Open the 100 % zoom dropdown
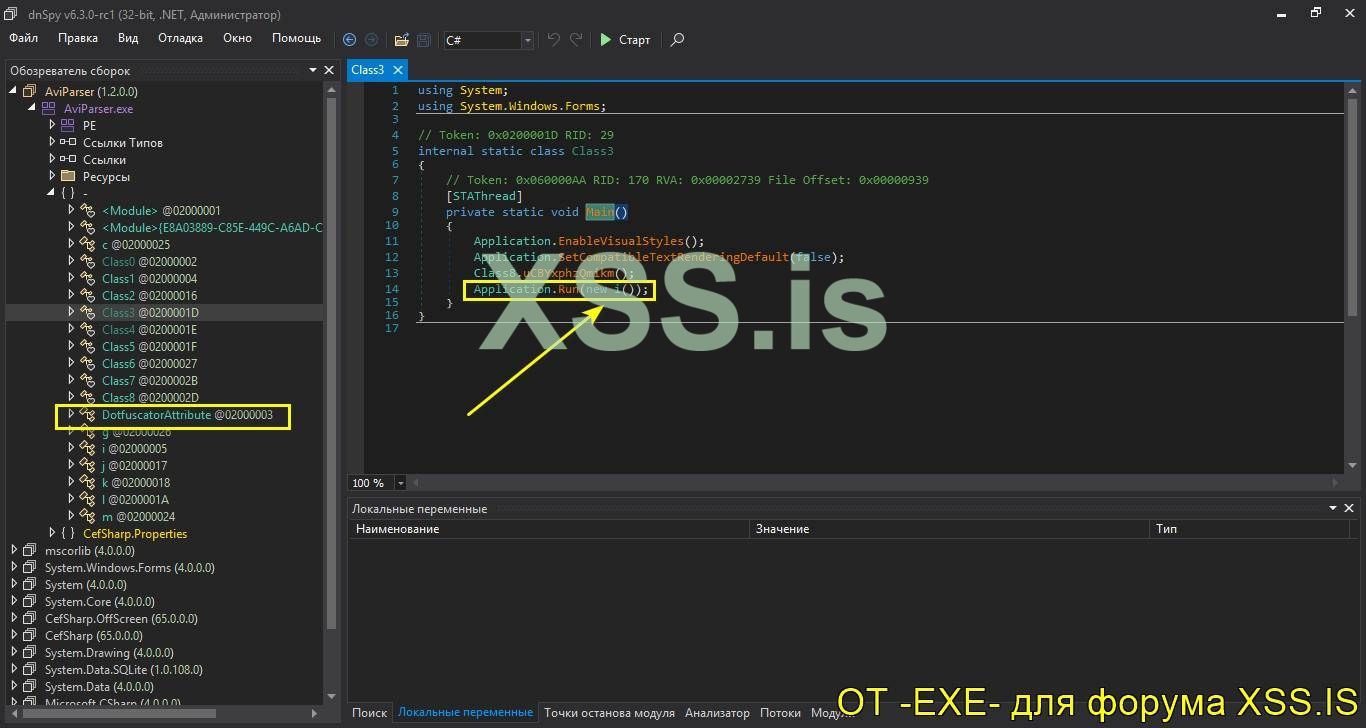 [x=401, y=483]
